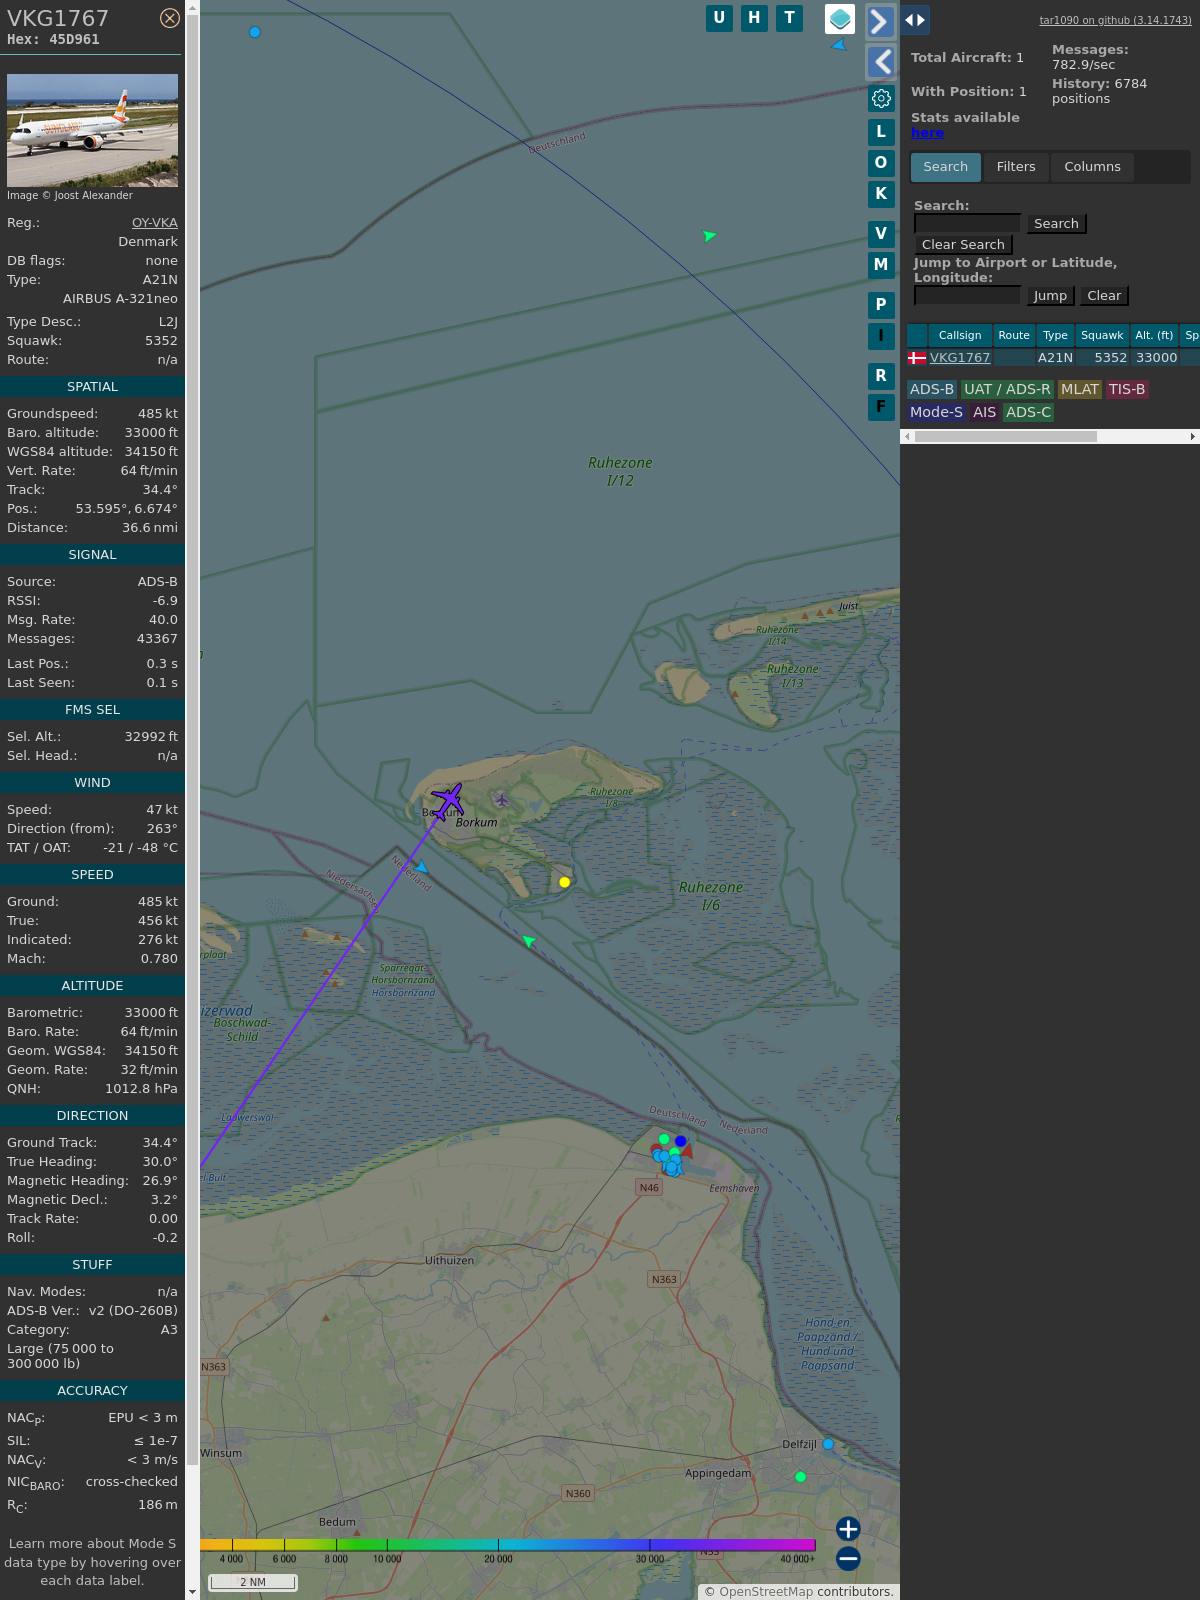Switch to the Columns tab
Viewport: 1200px width, 1600px height.
click(x=1092, y=167)
